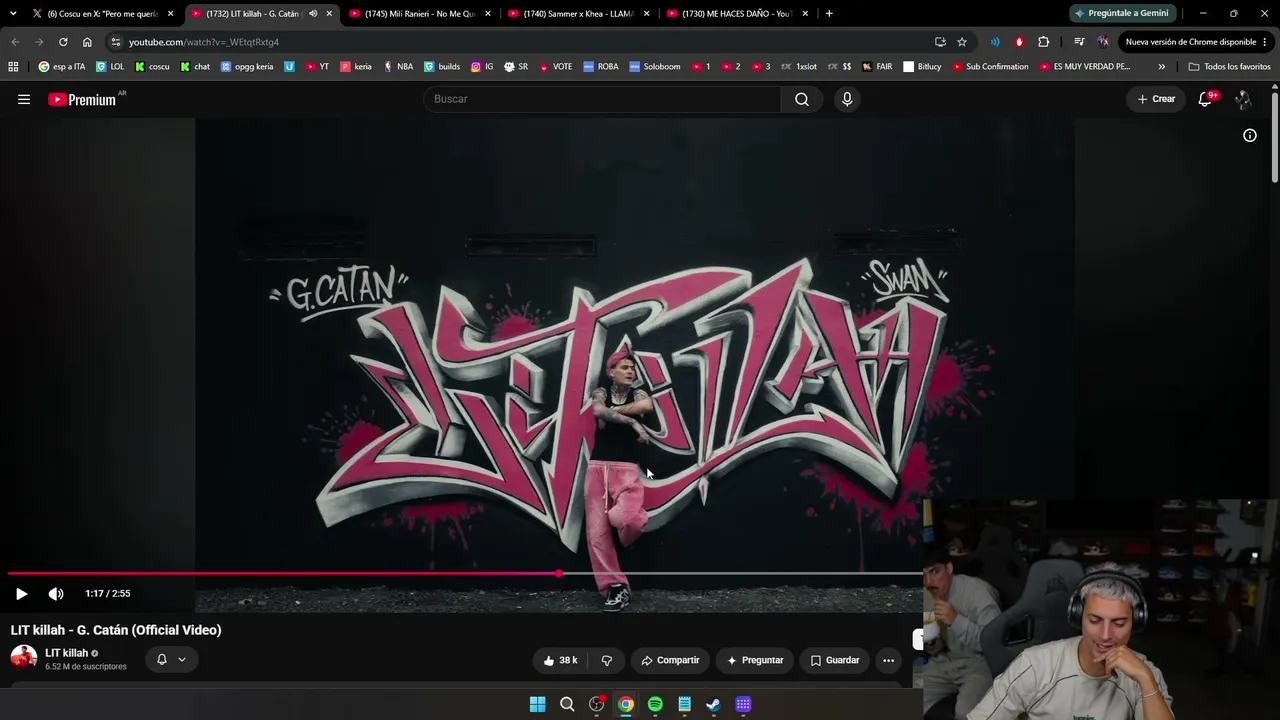Click the Buscar search field
The height and width of the screenshot is (720, 1280).
click(603, 99)
